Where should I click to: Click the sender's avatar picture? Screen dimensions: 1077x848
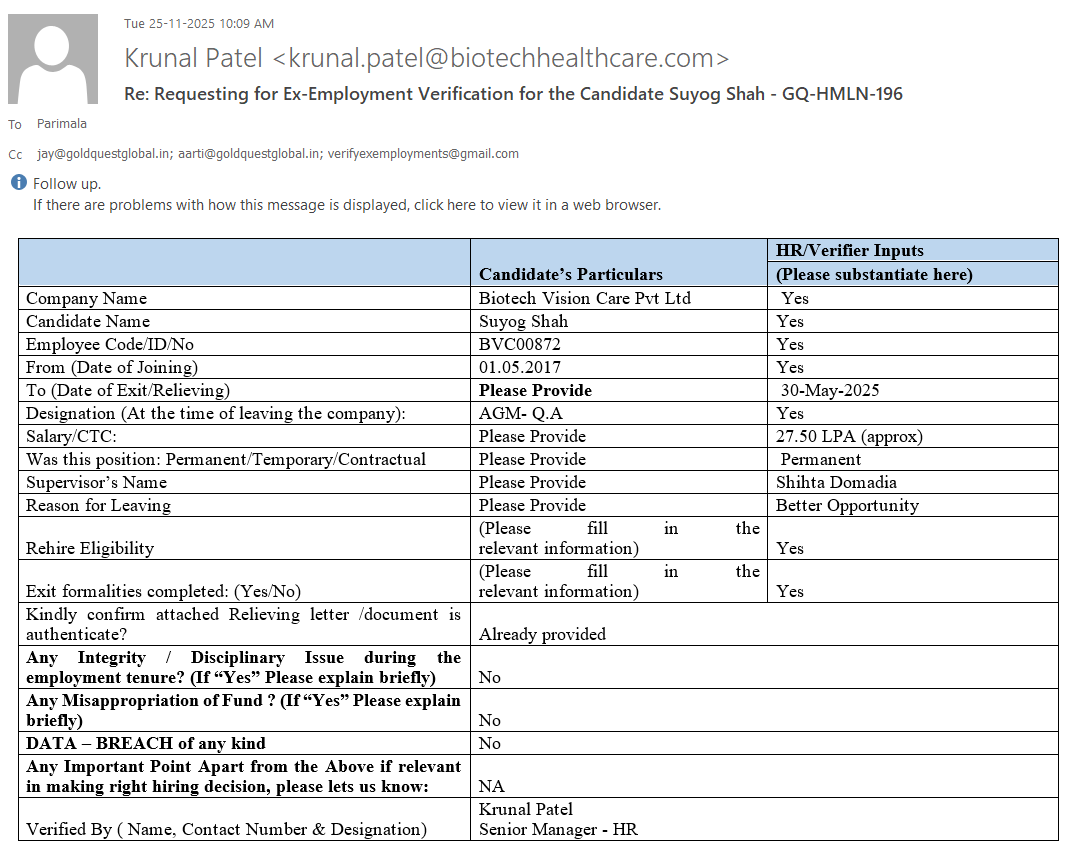tap(53, 59)
